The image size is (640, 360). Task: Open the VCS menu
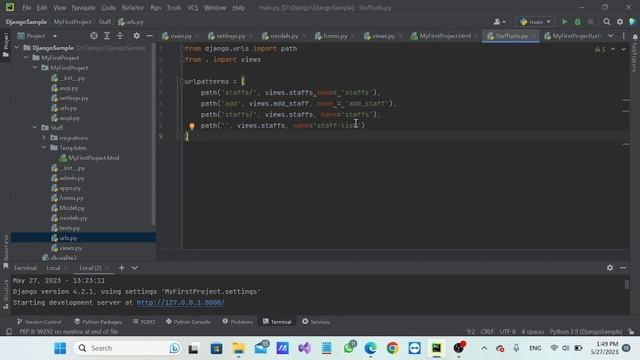pyautogui.click(x=192, y=7)
